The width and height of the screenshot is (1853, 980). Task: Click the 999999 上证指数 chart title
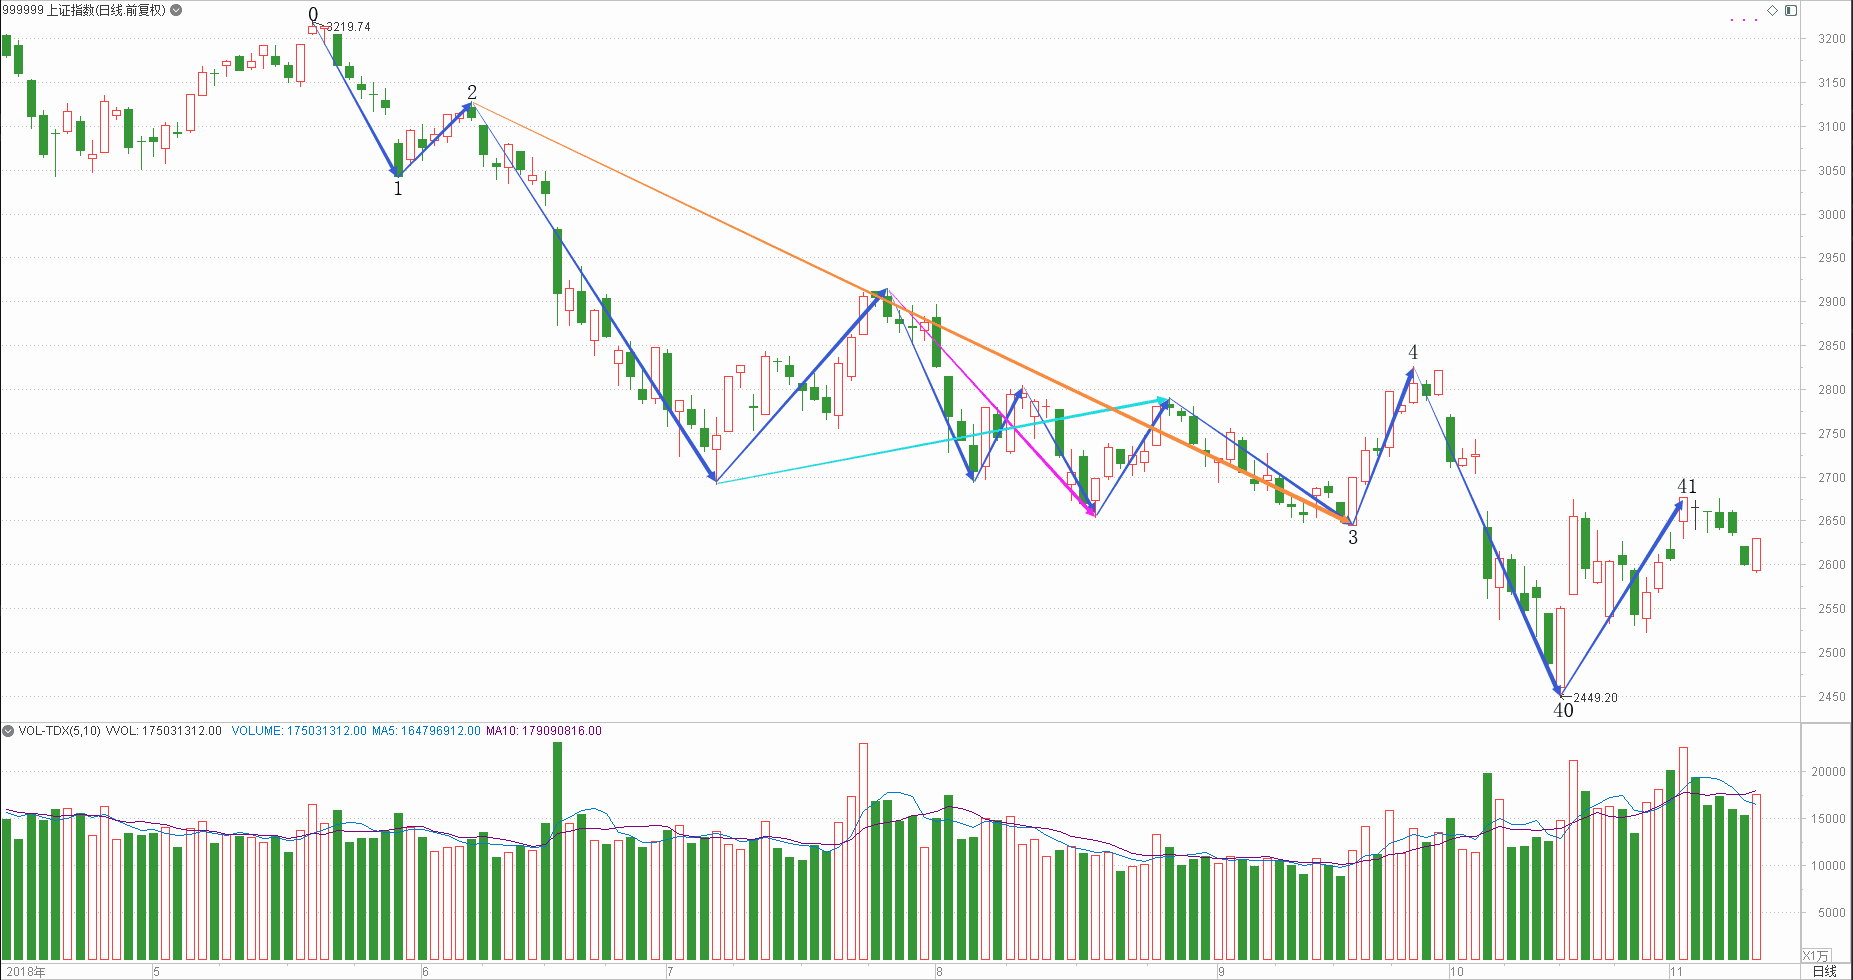pyautogui.click(x=84, y=10)
